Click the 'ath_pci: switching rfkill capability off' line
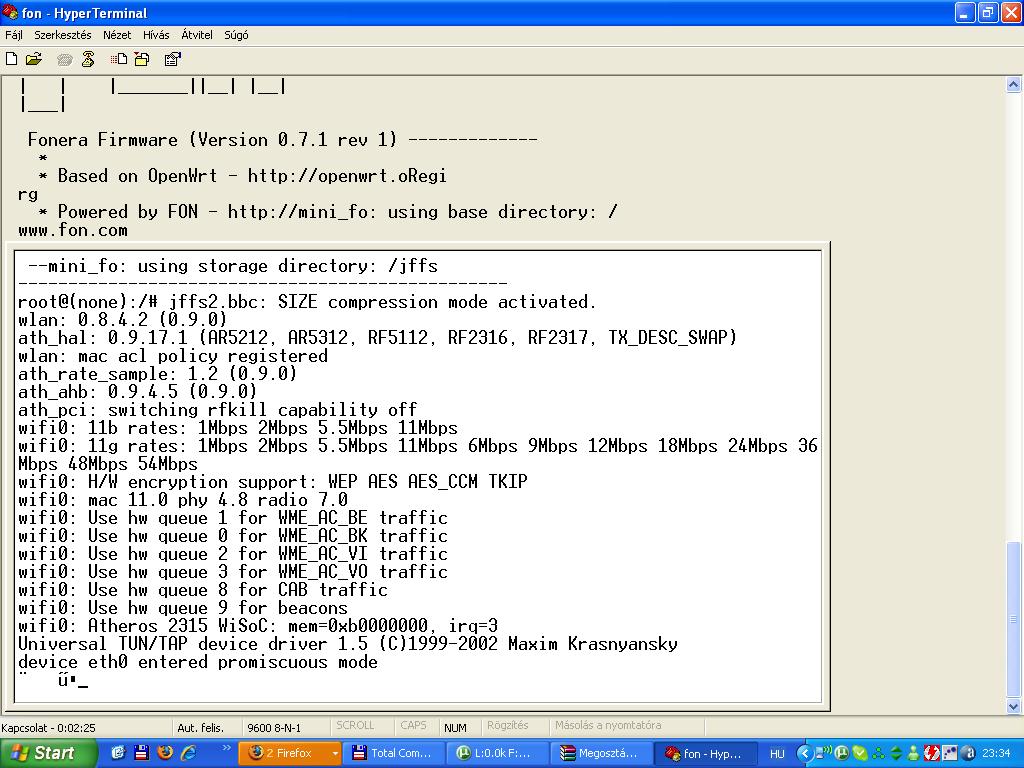The width and height of the screenshot is (1024, 768). [217, 410]
